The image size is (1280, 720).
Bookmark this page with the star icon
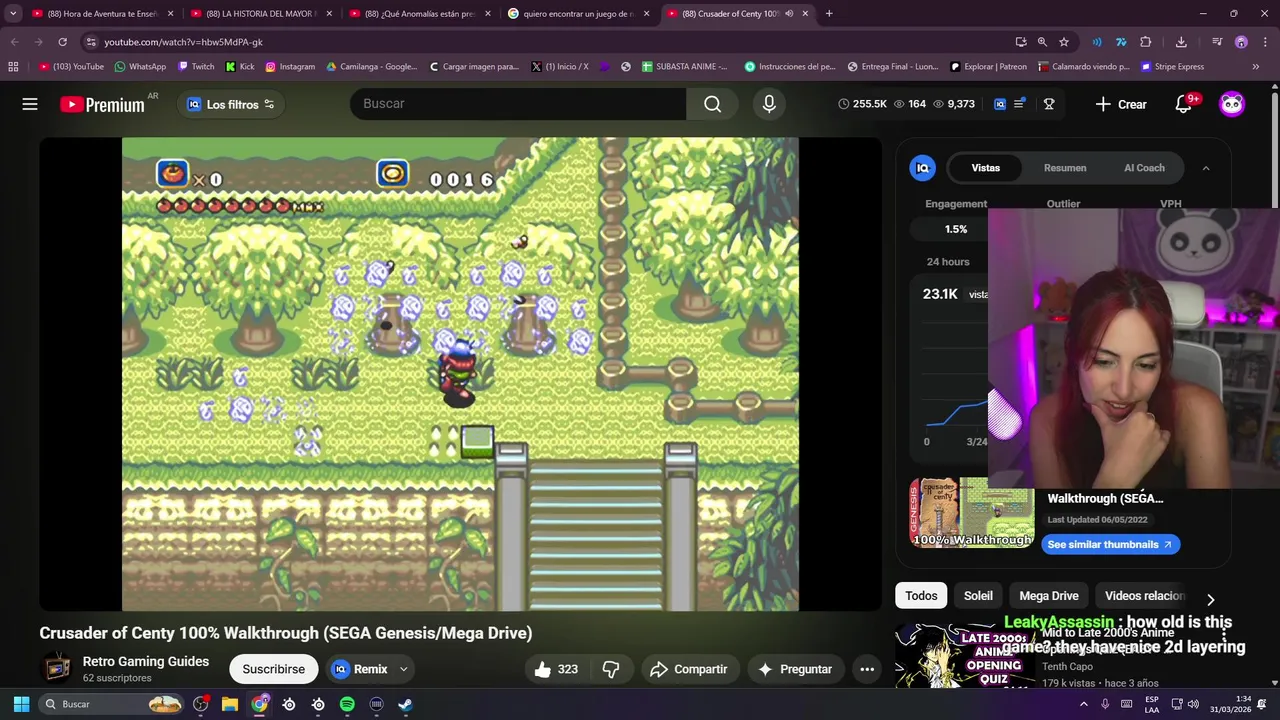click(1064, 42)
